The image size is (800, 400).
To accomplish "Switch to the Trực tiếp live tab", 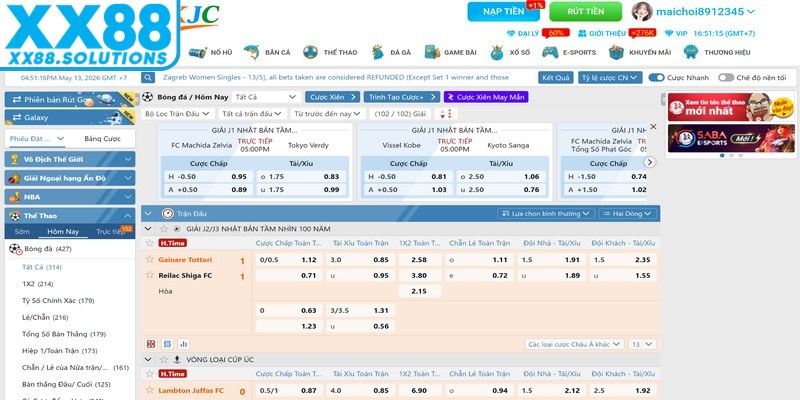I will click(110, 232).
